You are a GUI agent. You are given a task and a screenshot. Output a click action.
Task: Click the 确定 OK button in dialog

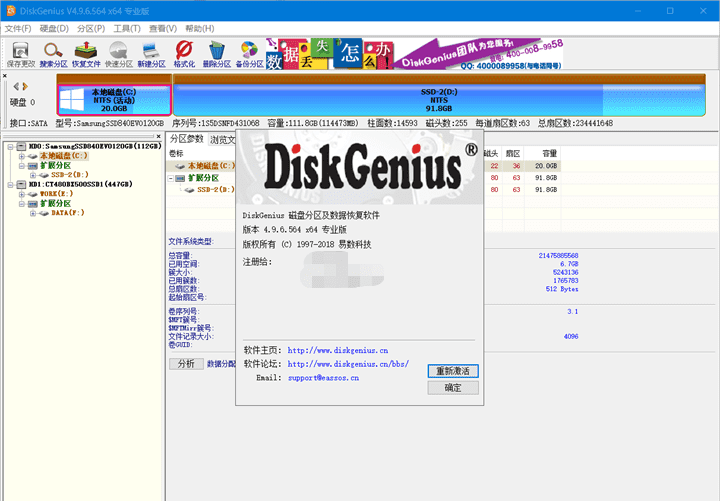[453, 388]
